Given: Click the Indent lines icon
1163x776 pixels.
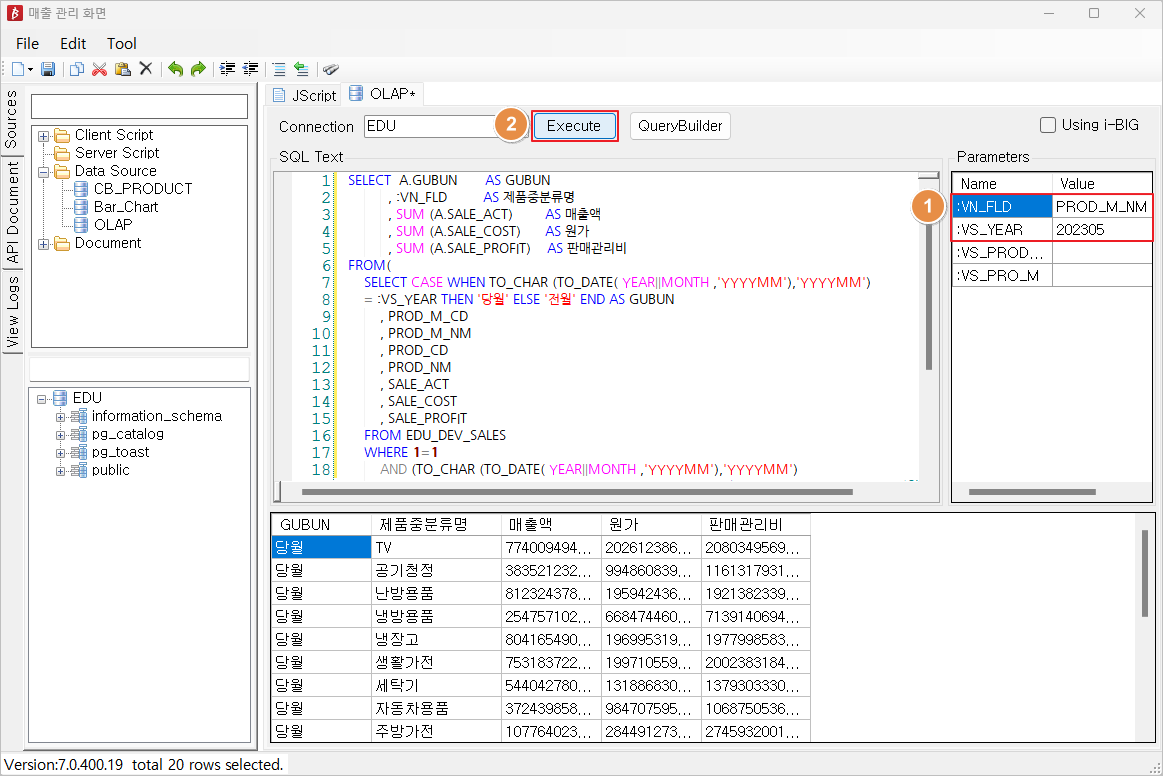Looking at the screenshot, I should point(228,69).
